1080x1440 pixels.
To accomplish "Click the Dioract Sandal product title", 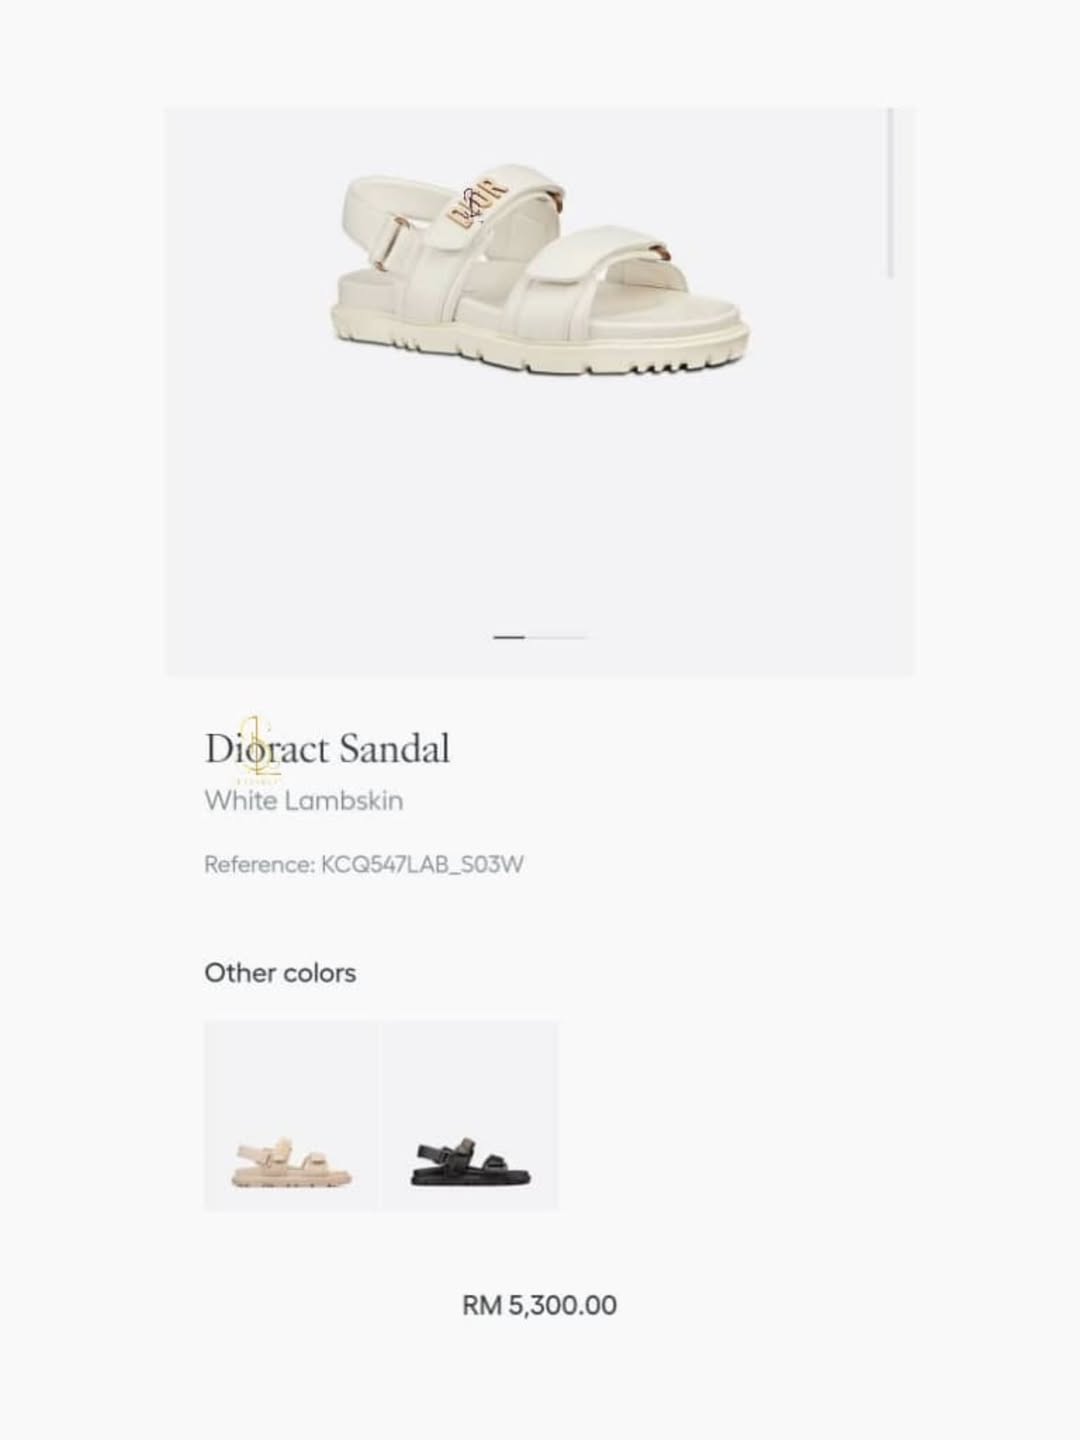I will [x=327, y=749].
